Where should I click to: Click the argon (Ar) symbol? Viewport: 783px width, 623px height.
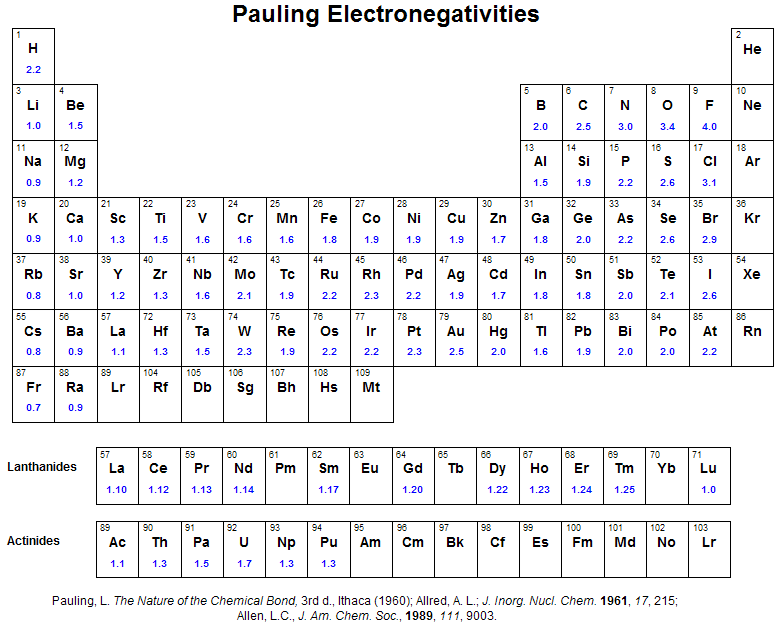(x=752, y=161)
